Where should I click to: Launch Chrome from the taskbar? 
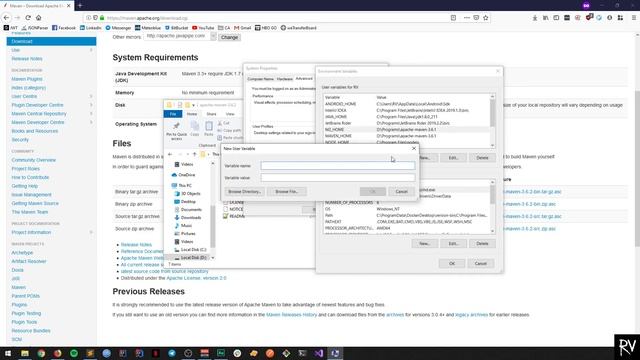click(41, 353)
